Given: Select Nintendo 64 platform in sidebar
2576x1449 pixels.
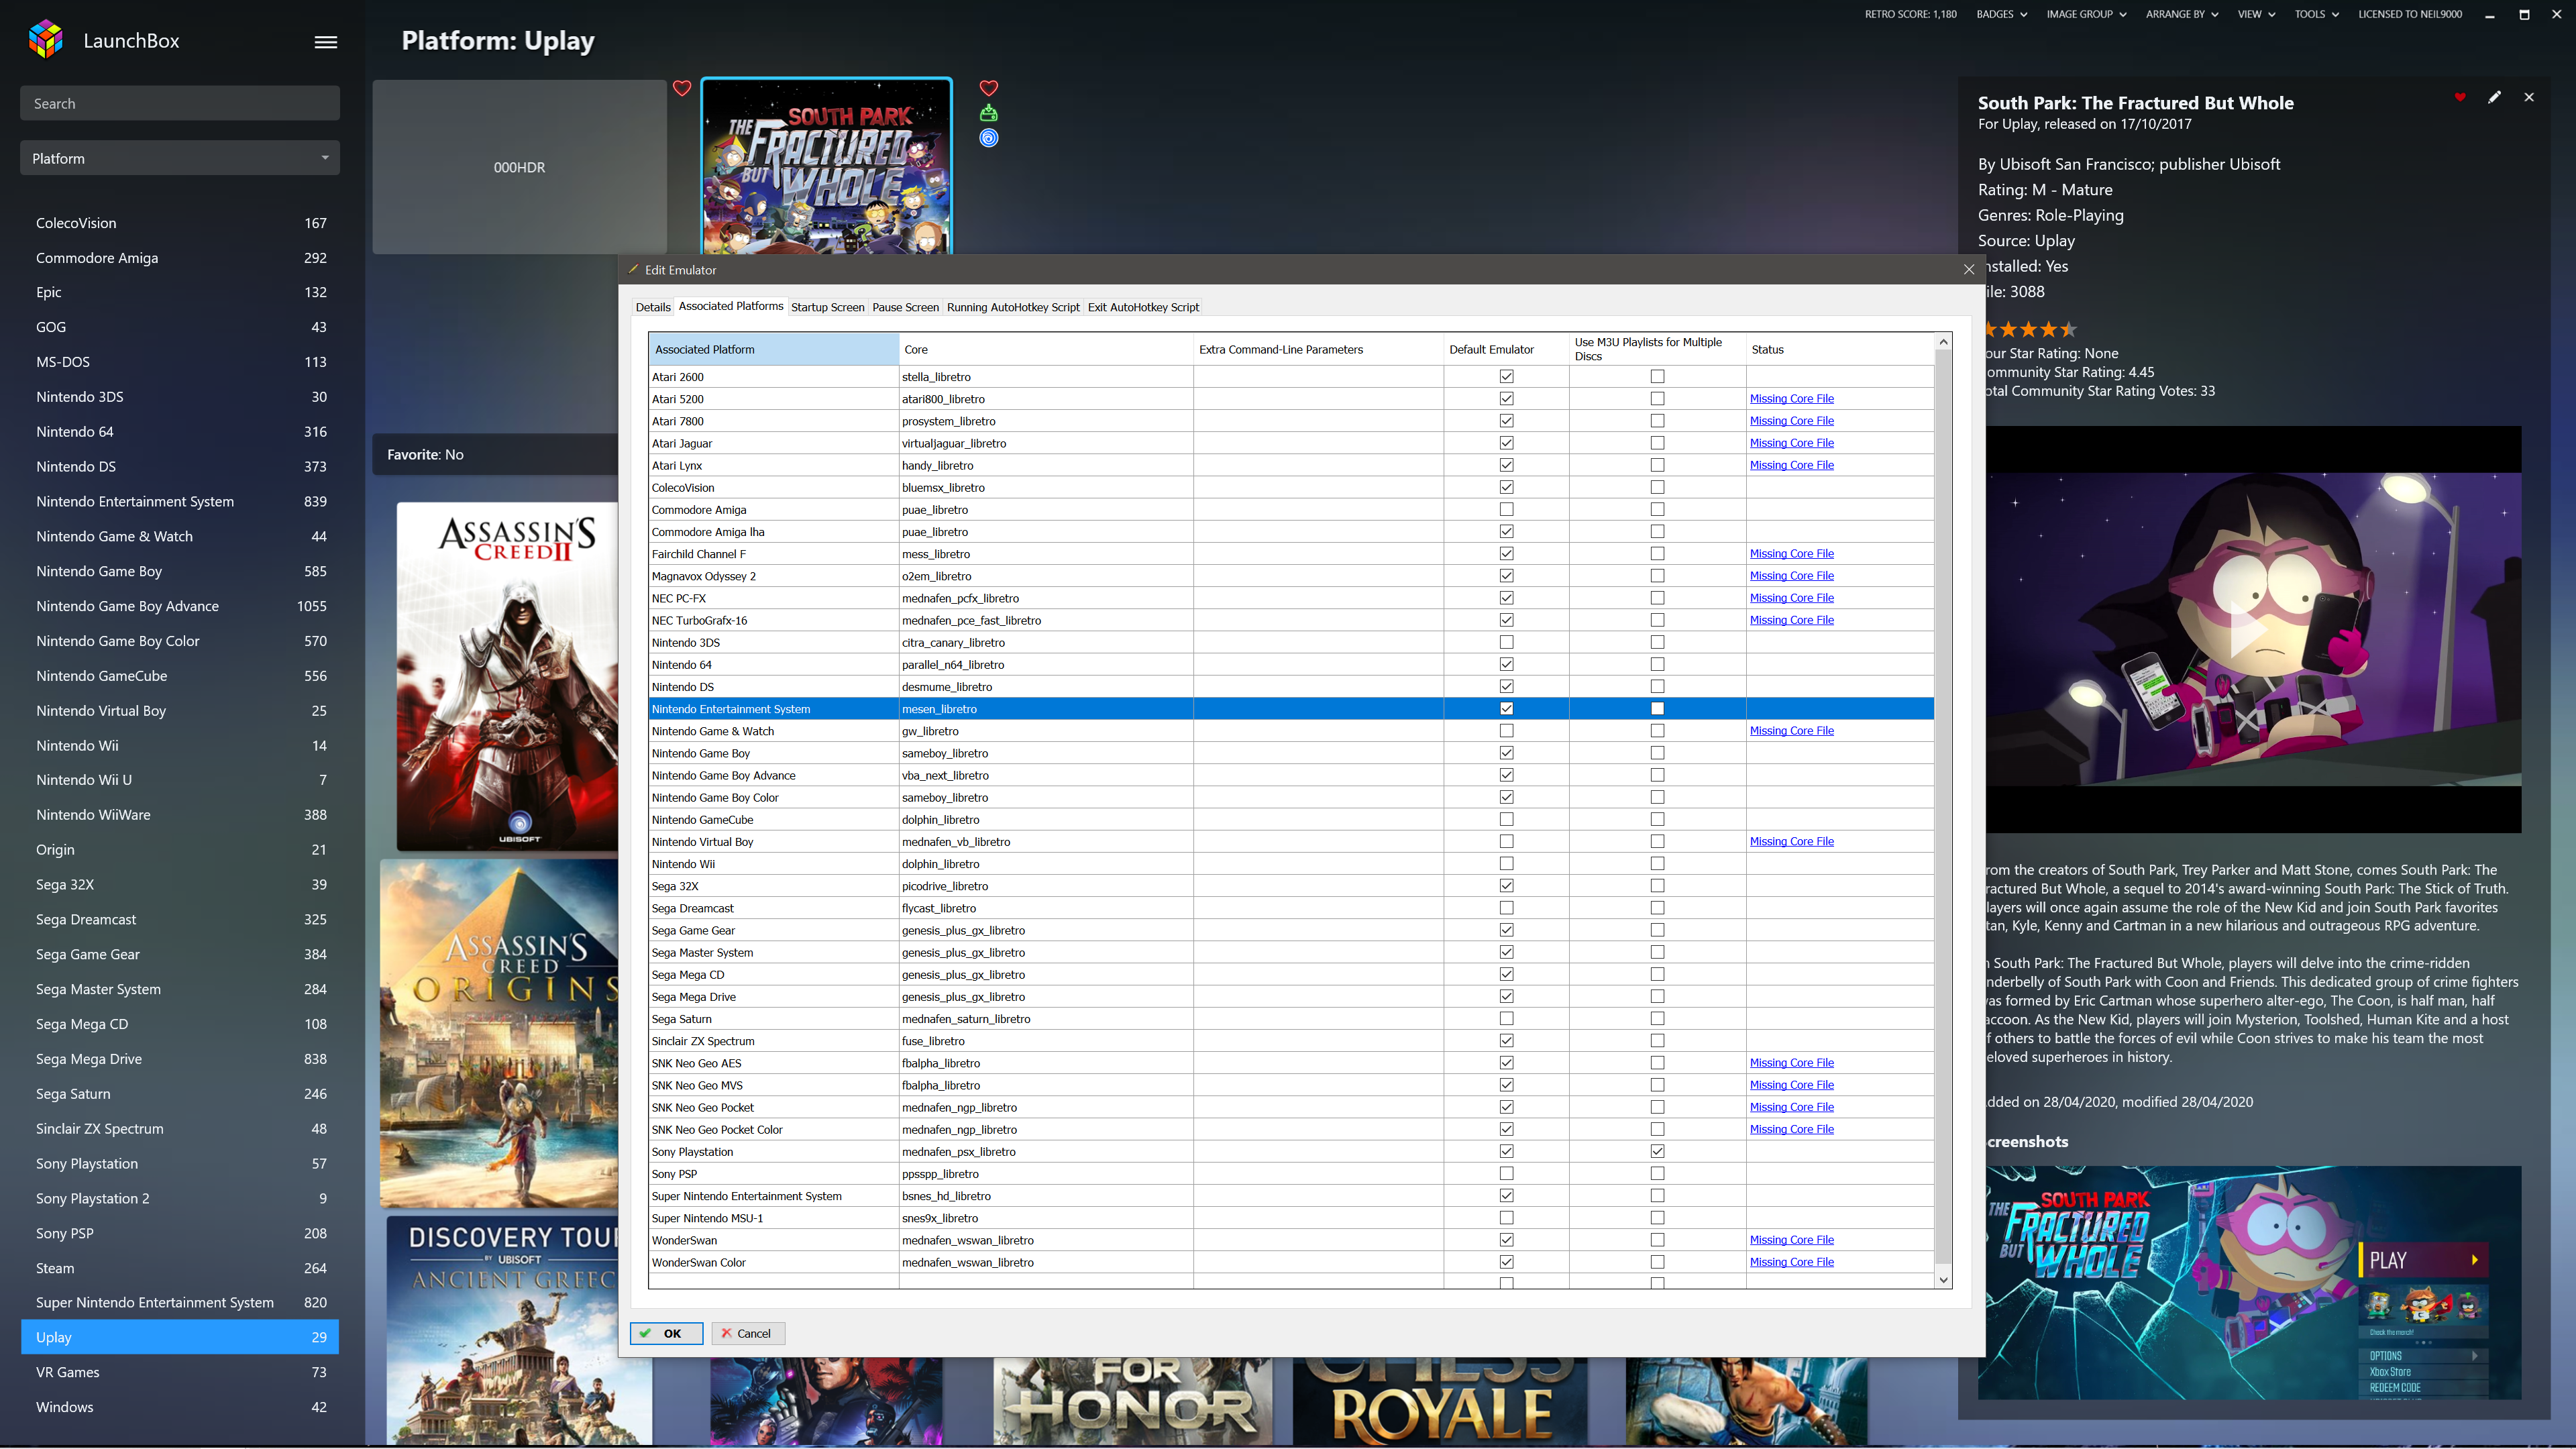Looking at the screenshot, I should coord(180,432).
